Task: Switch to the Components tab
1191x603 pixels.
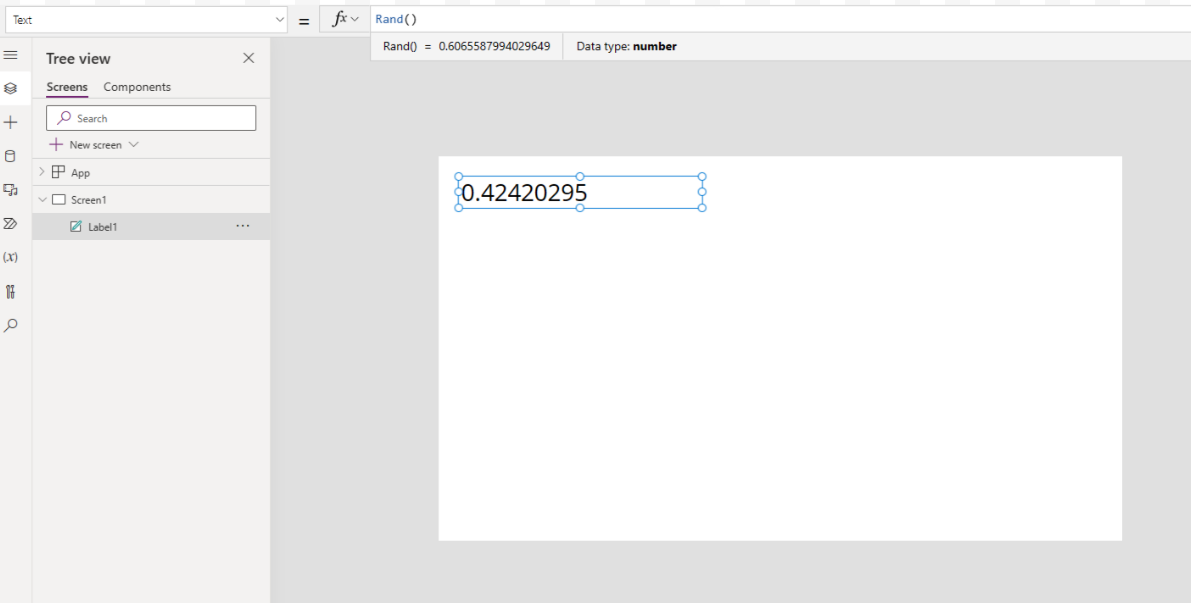Action: (x=137, y=87)
